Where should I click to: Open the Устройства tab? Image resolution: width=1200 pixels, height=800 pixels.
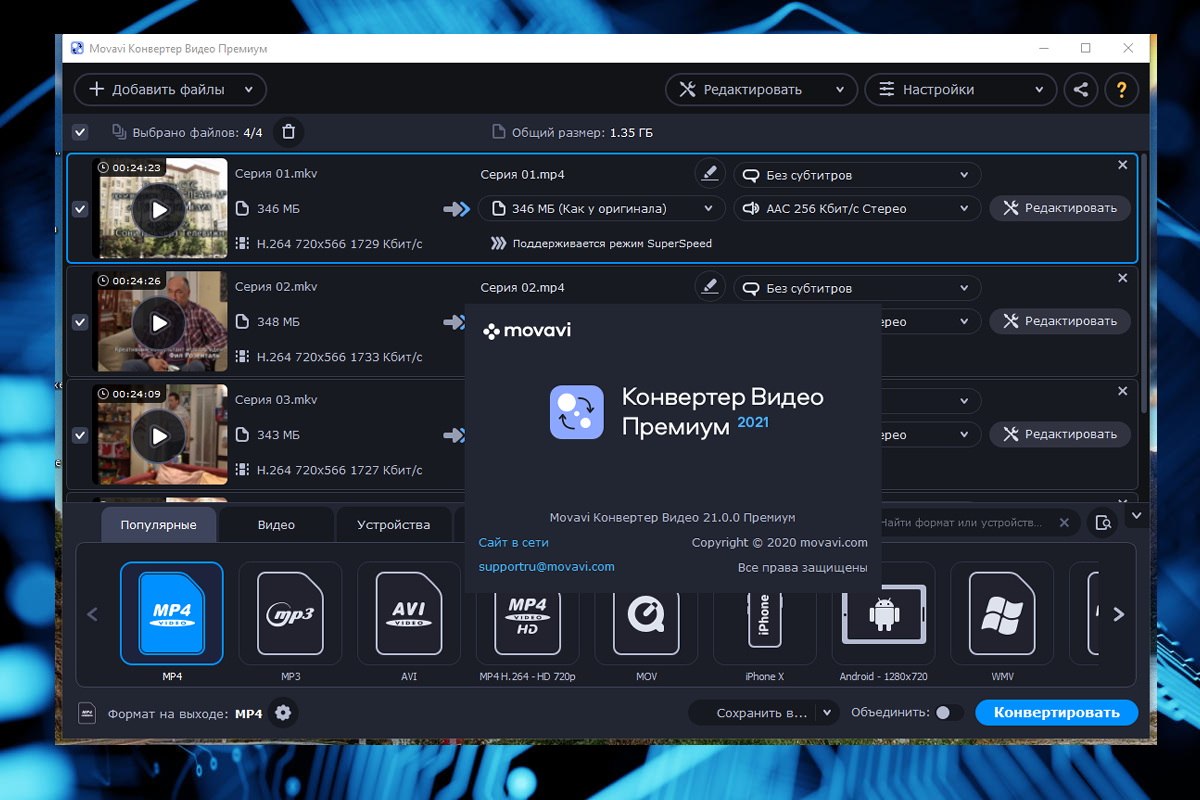(393, 525)
